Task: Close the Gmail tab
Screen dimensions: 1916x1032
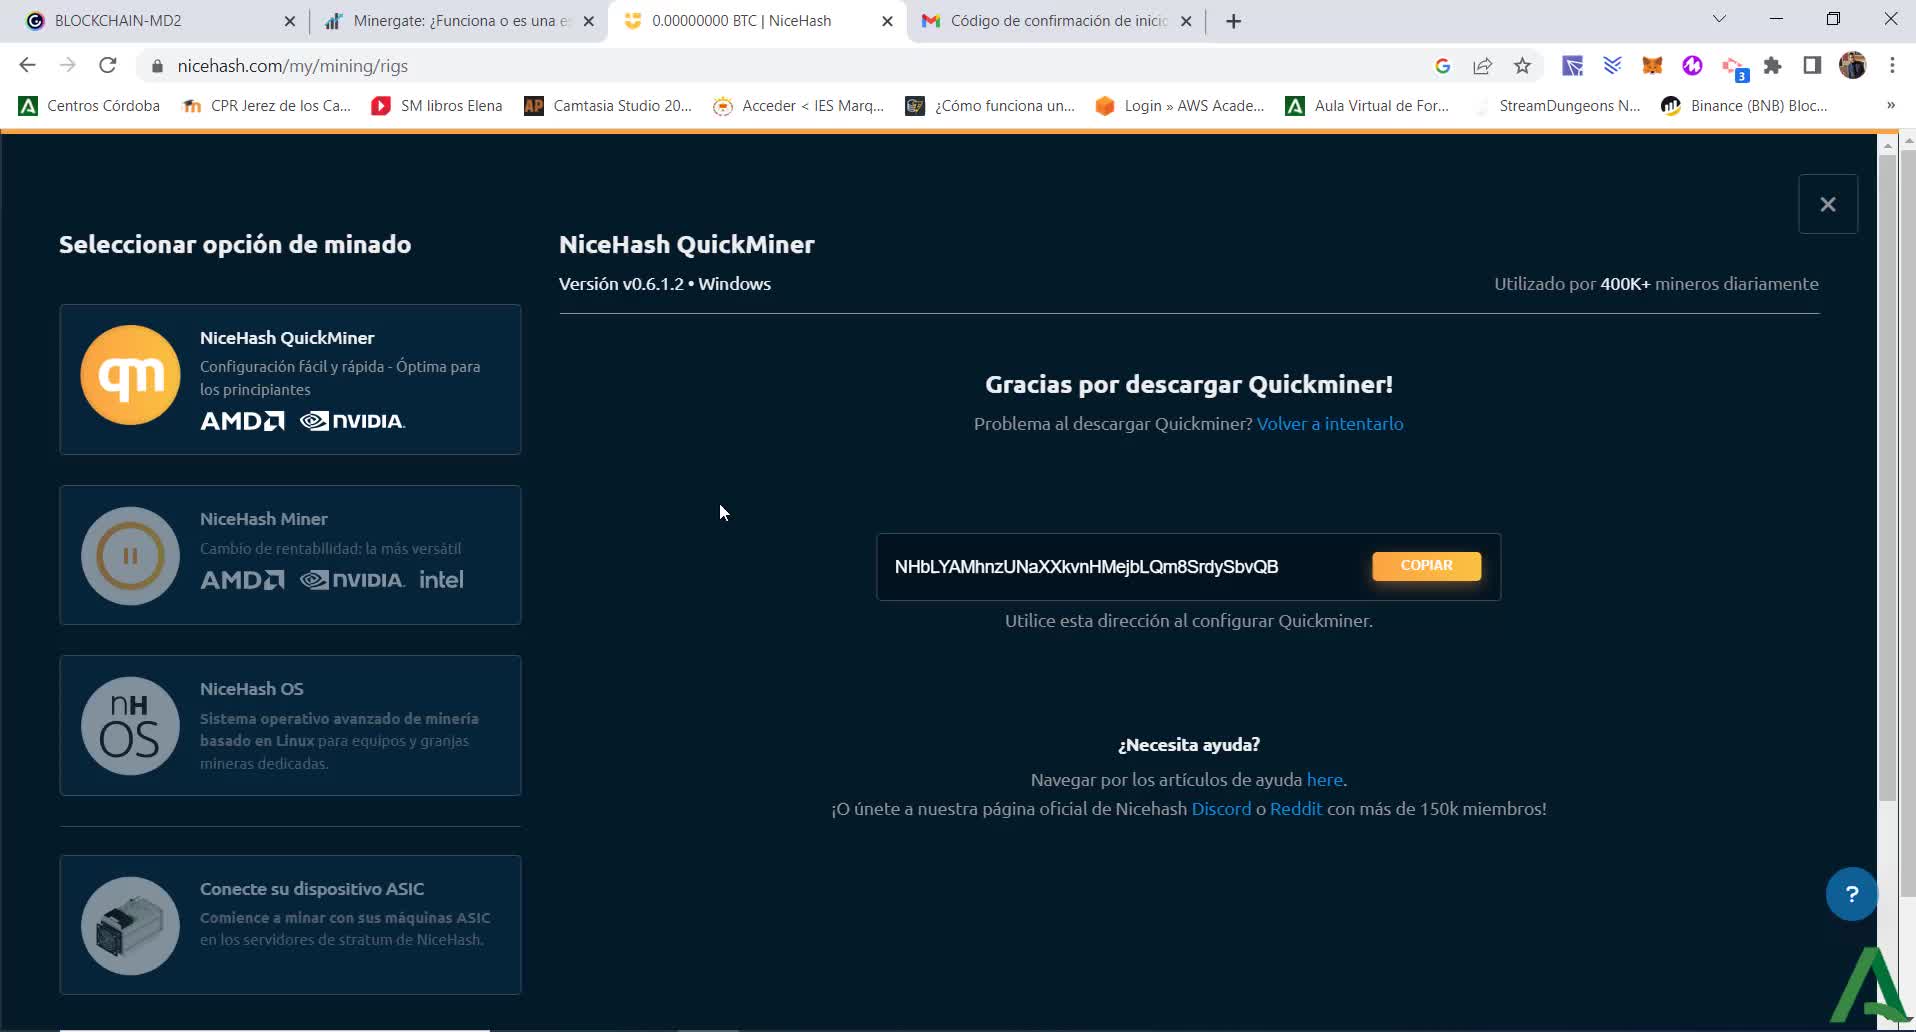Action: coord(1186,21)
